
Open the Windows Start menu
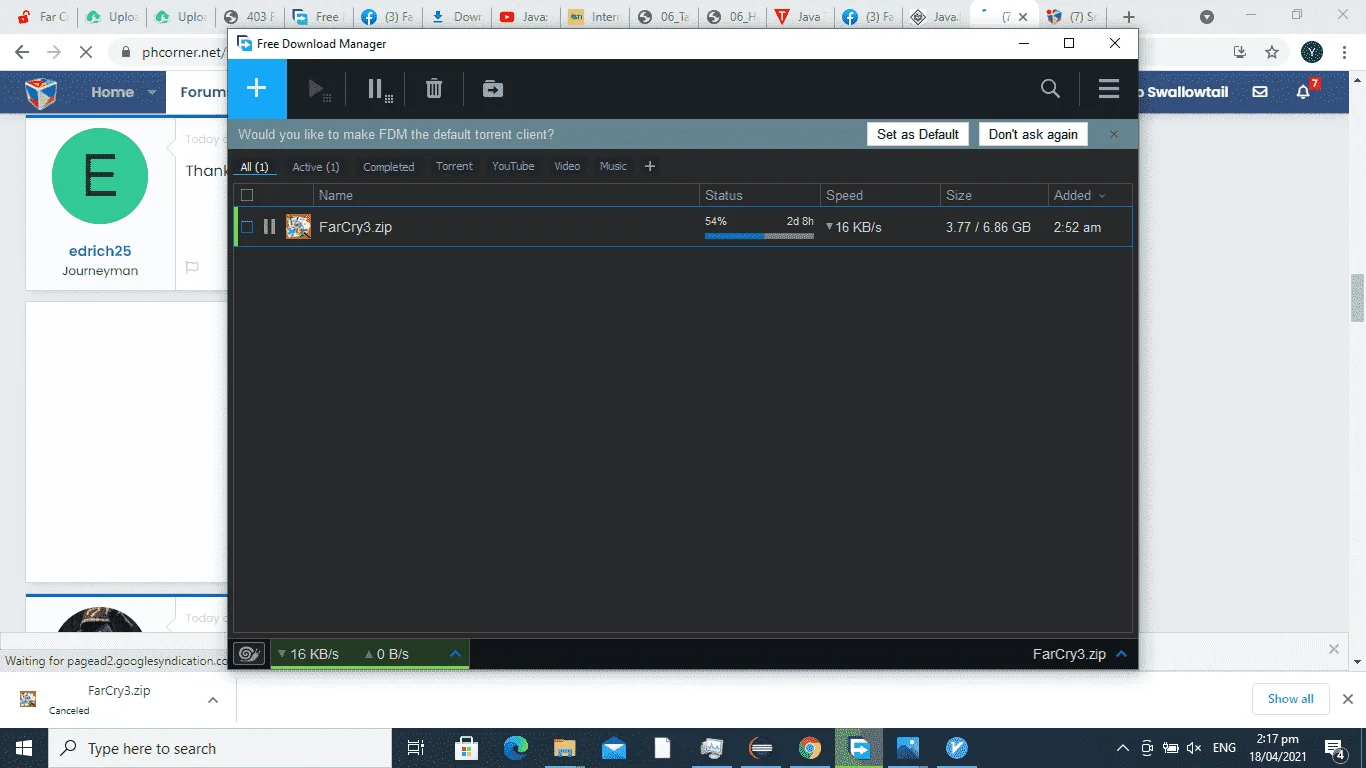click(23, 748)
